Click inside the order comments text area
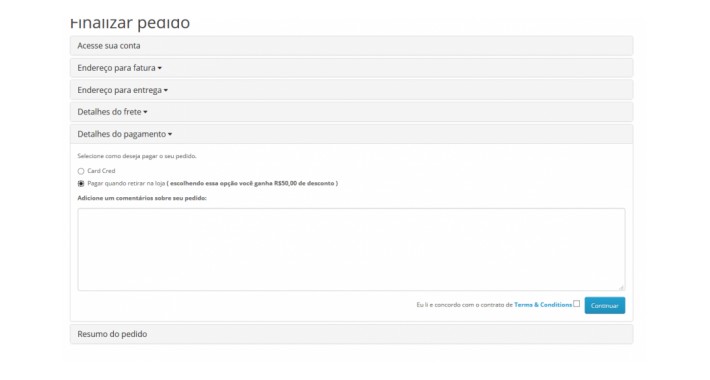The width and height of the screenshot is (710, 380). 351,249
